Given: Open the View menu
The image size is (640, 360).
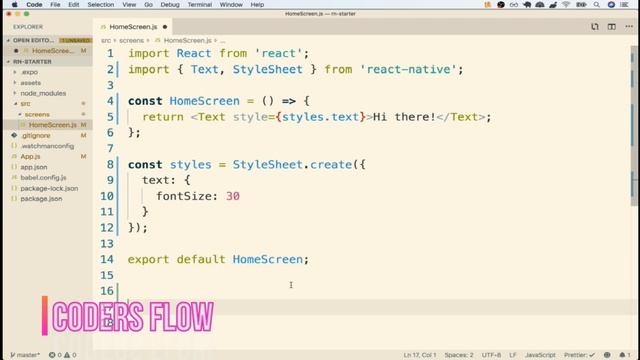Looking at the screenshot, I should point(129,4).
